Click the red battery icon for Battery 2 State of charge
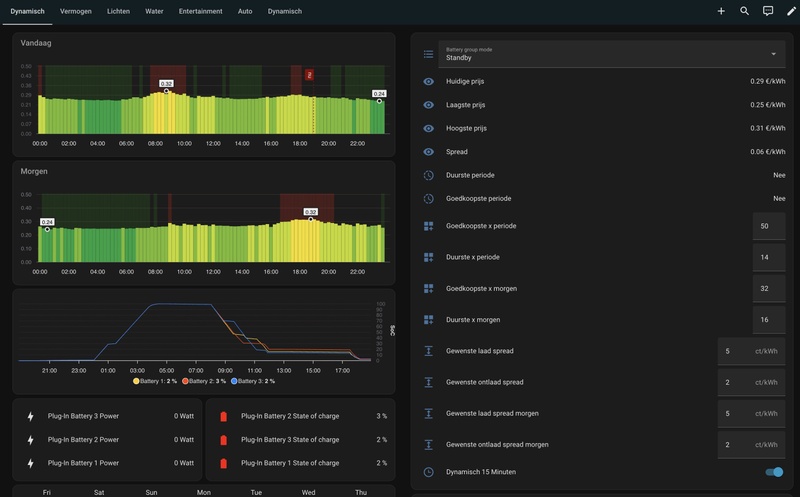Viewport: 800px width, 497px height. [223, 416]
